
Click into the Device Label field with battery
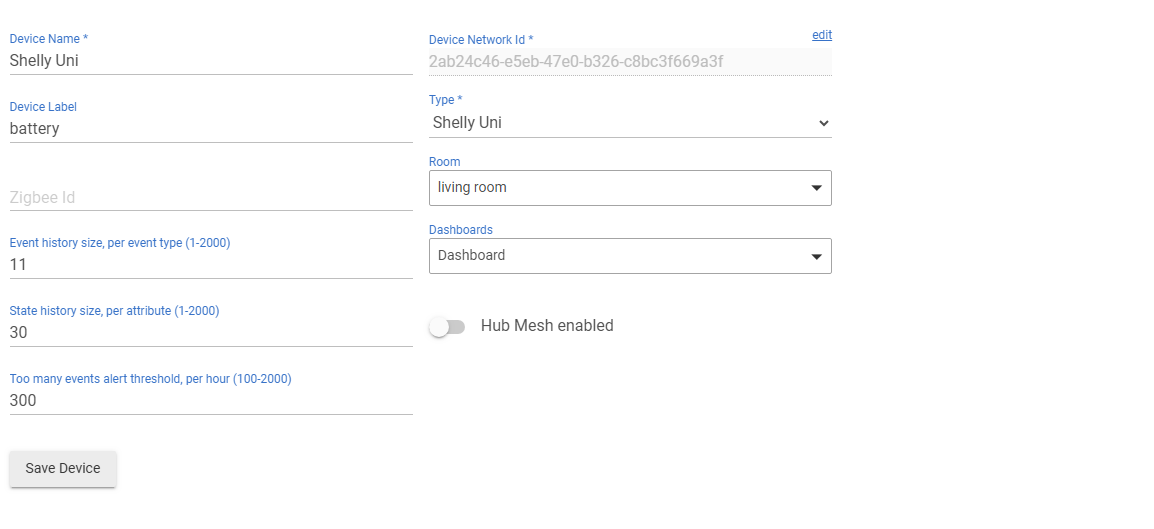pos(211,129)
